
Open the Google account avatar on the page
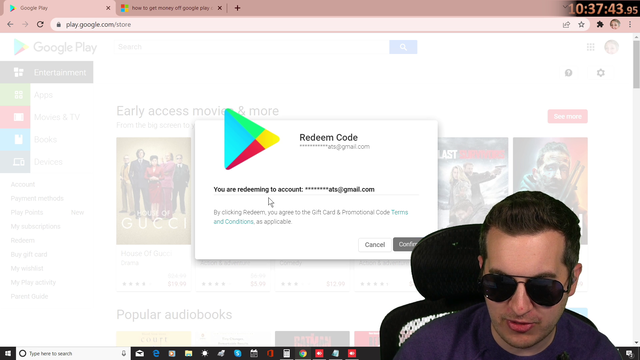[611, 47]
